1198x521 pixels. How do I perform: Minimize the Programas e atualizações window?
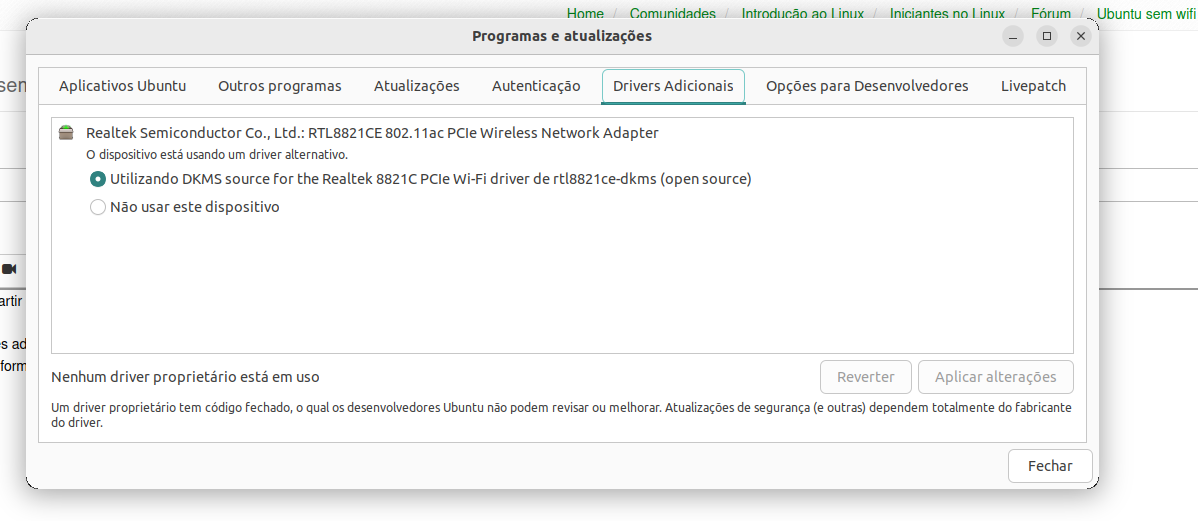pos(1013,36)
